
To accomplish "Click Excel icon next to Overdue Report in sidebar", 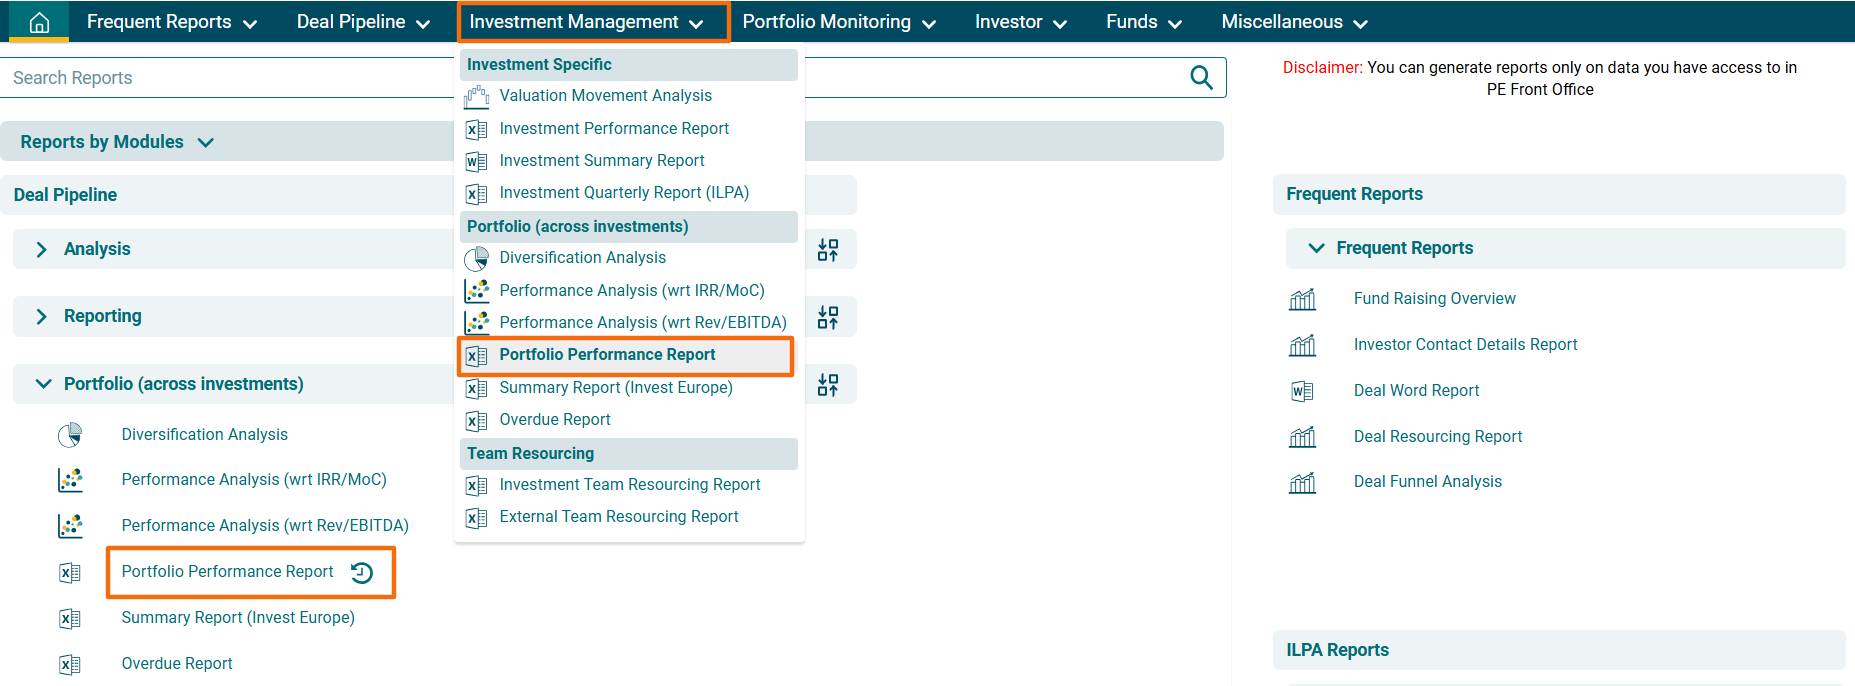I will point(70,664).
